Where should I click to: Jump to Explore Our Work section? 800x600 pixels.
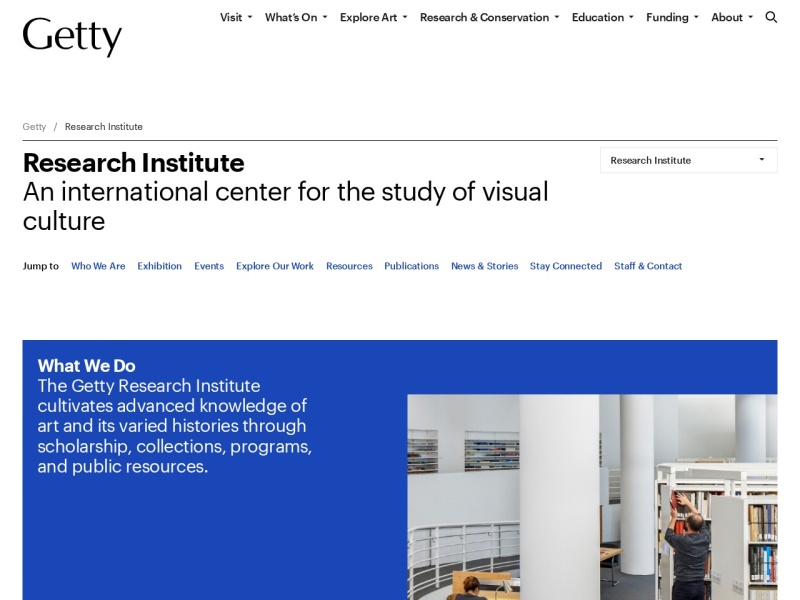[x=274, y=266]
